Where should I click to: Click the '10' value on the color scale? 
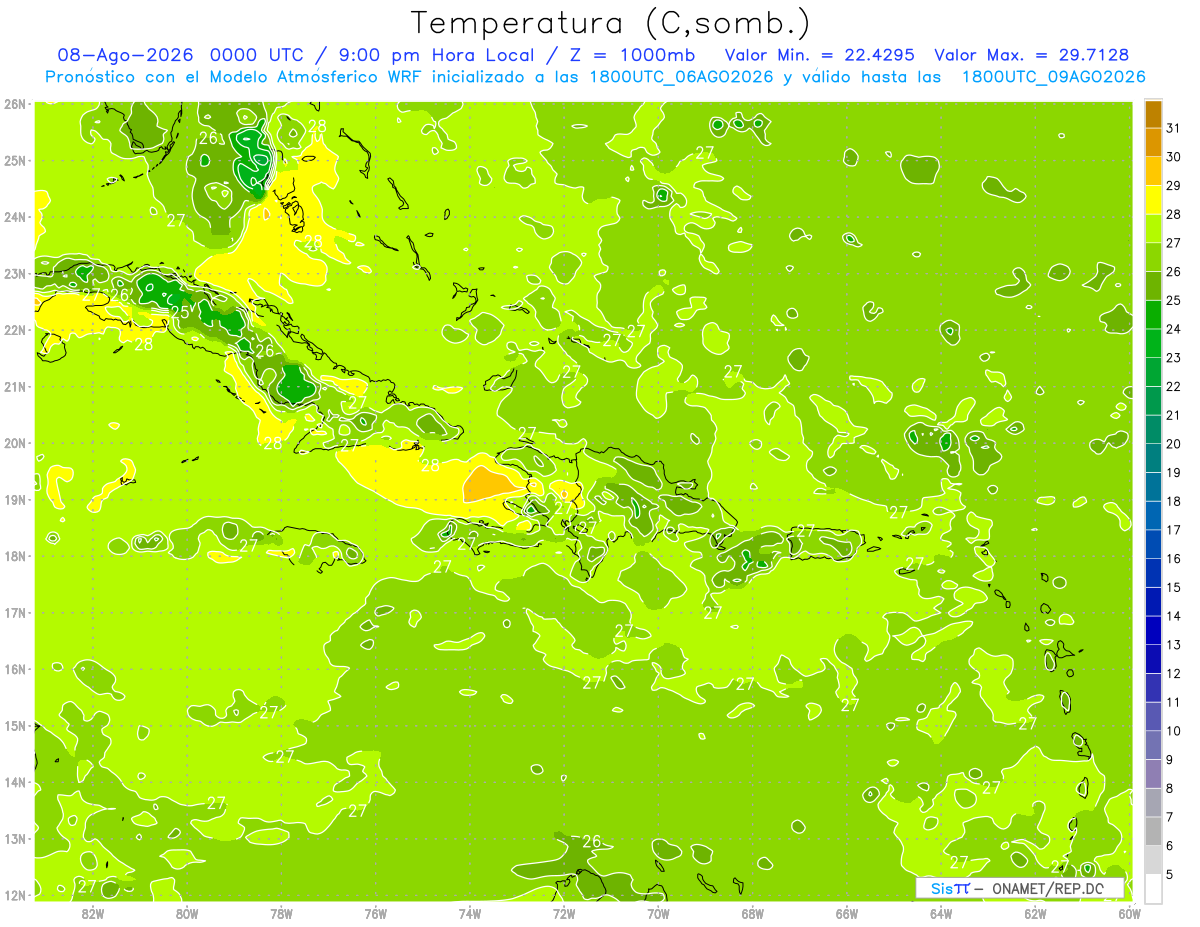coord(1174,731)
